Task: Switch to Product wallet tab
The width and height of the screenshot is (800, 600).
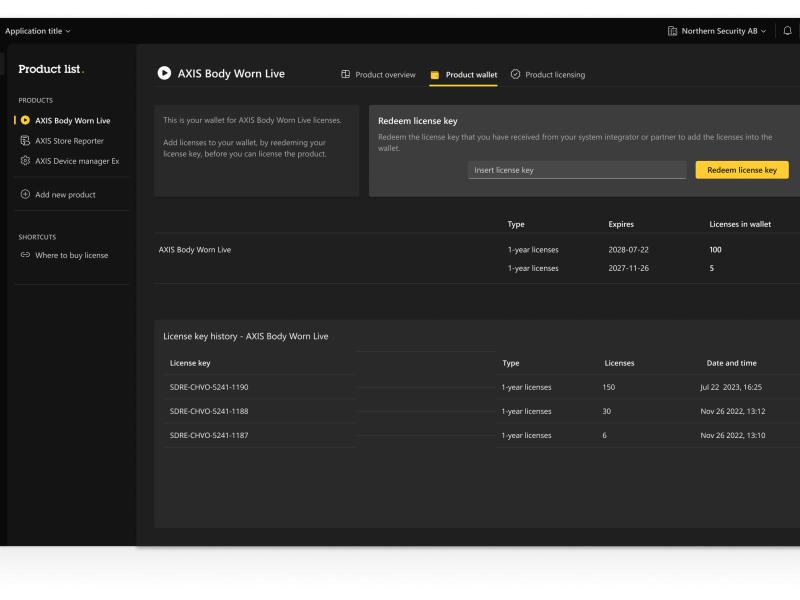Action: pos(463,75)
